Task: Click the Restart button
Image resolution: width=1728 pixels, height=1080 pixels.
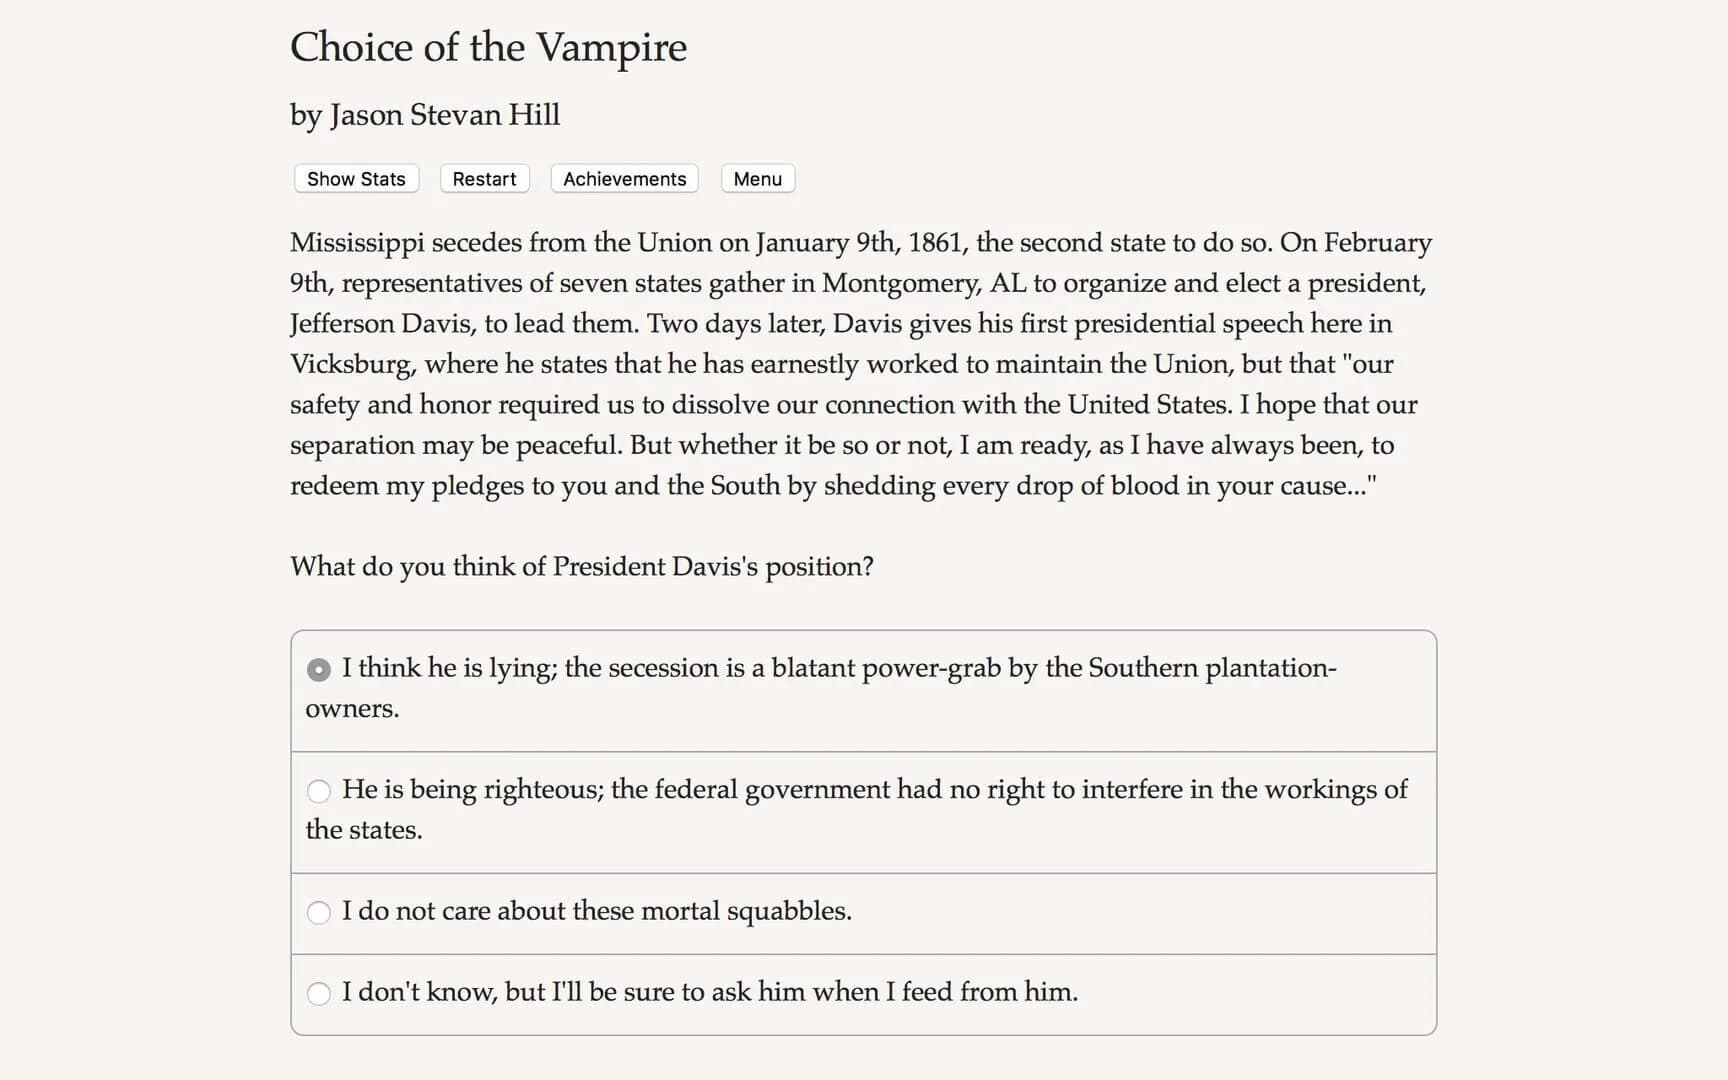Action: [x=484, y=178]
